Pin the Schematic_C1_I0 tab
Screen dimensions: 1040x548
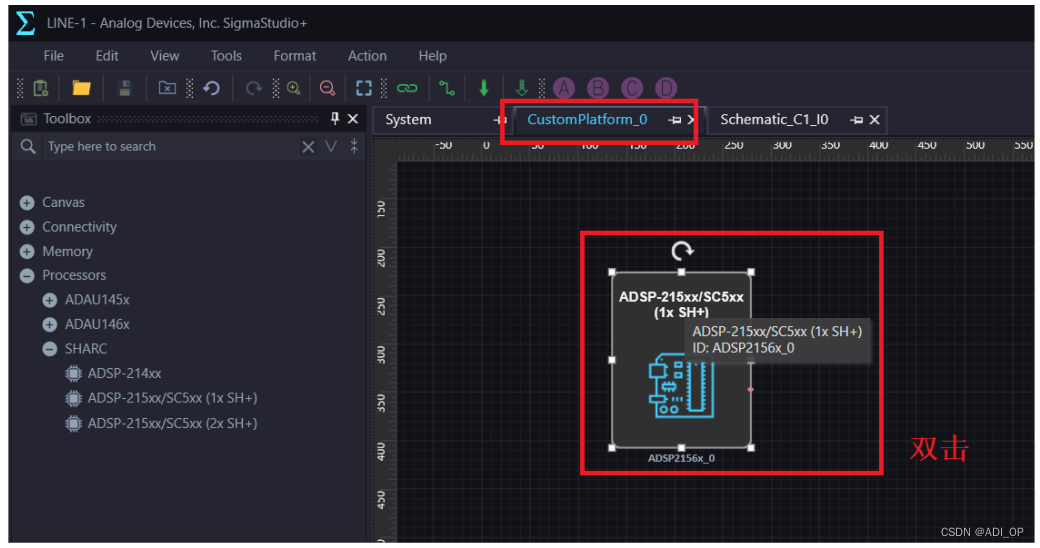tap(857, 120)
